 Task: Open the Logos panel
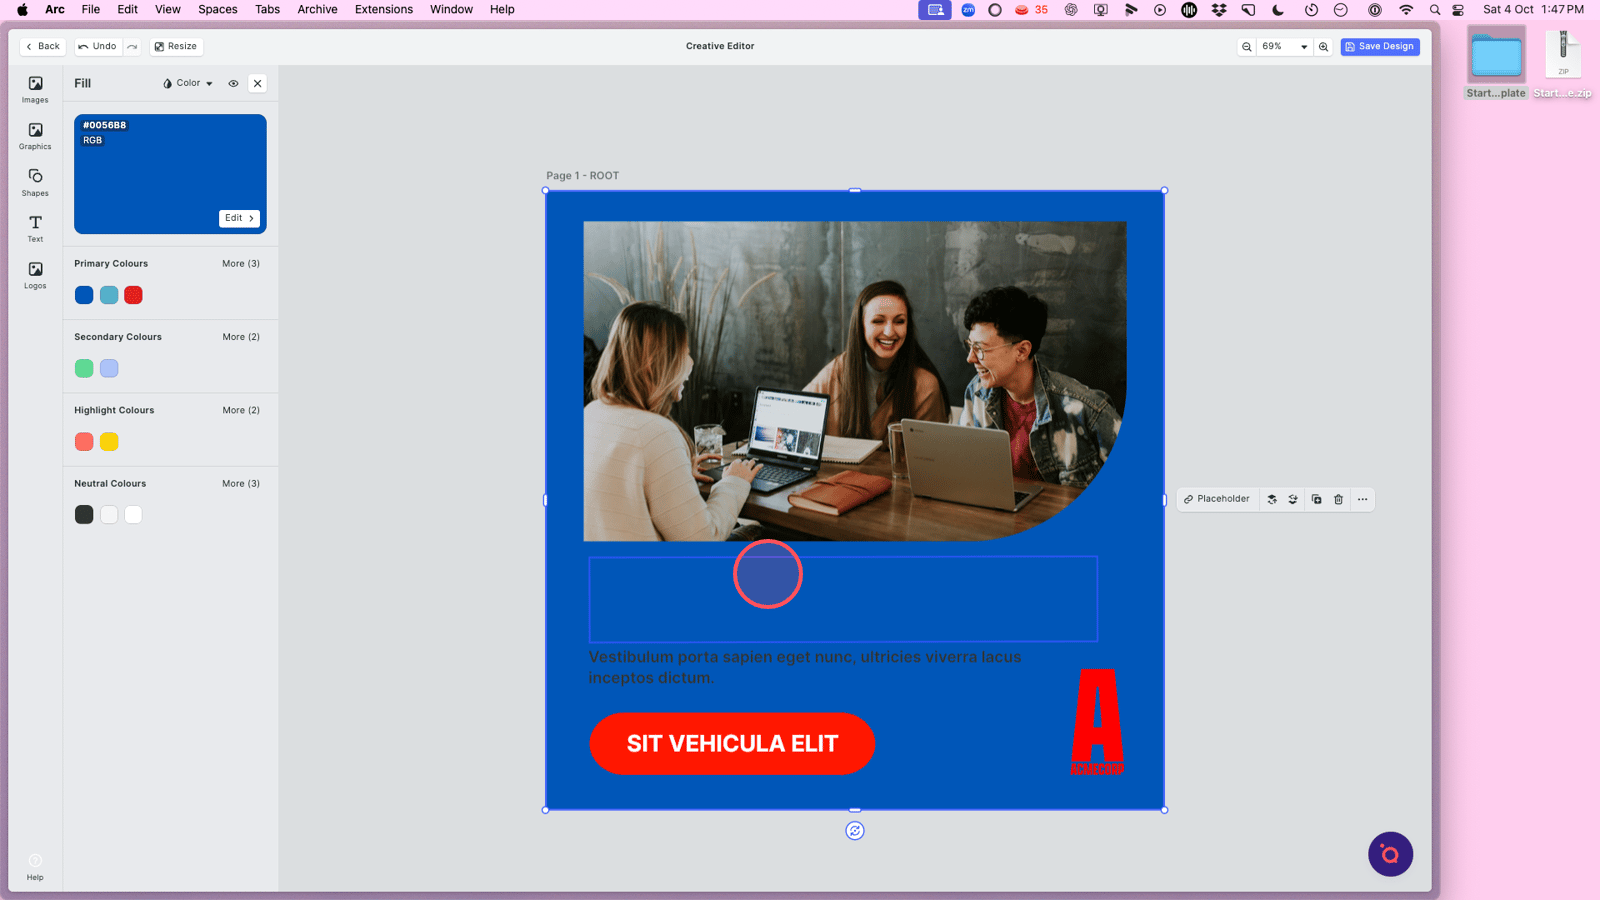pyautogui.click(x=35, y=275)
